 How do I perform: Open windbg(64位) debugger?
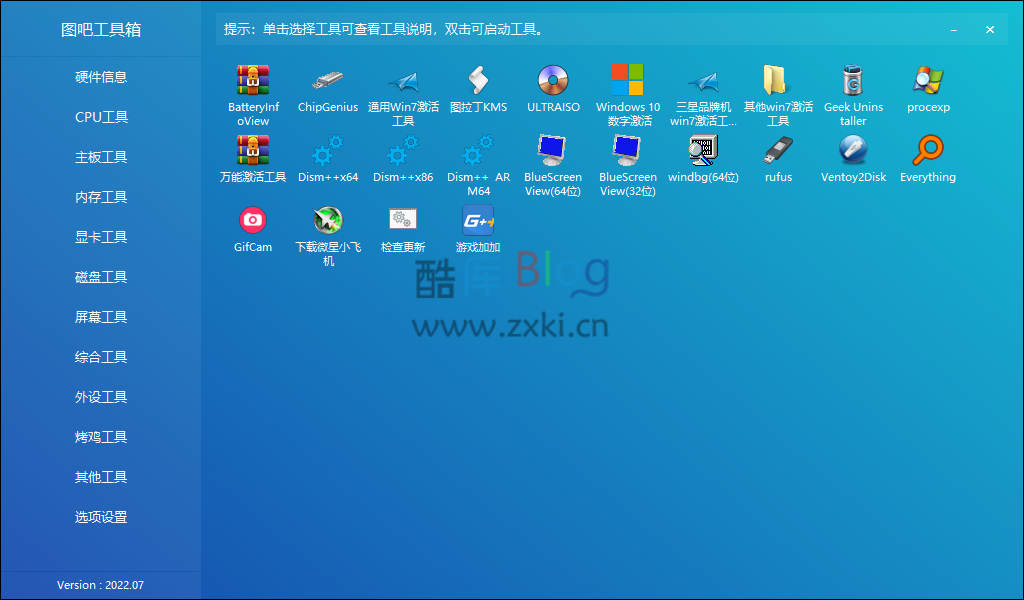(x=703, y=160)
